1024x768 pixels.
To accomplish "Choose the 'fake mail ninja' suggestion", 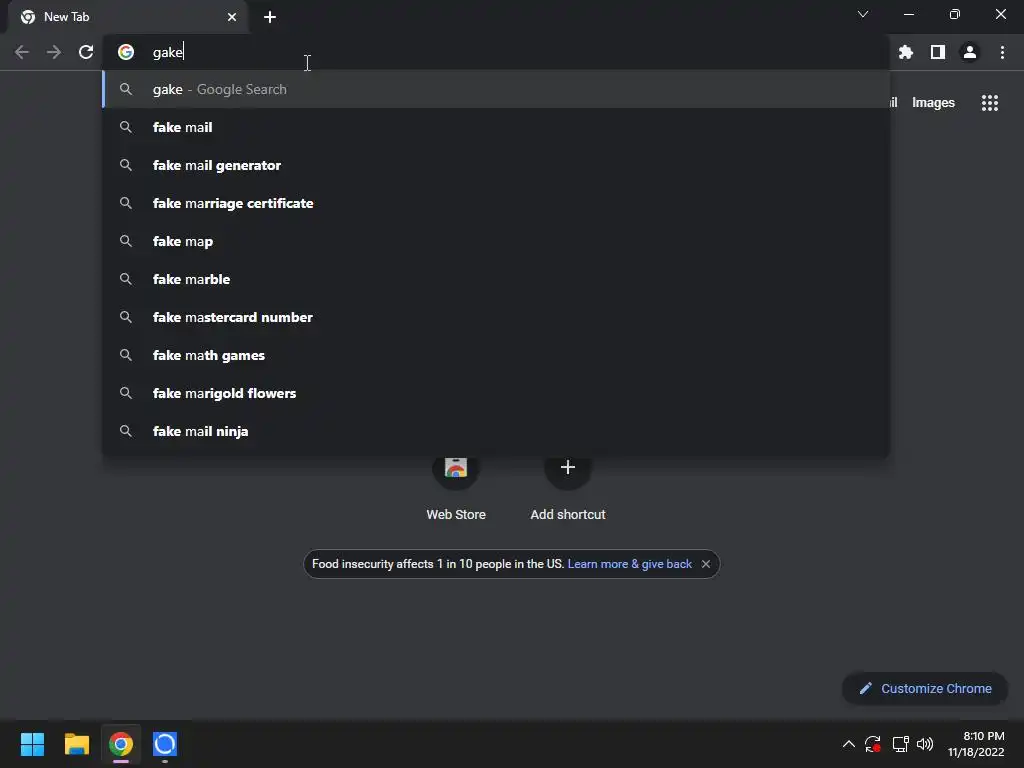I will 496,431.
